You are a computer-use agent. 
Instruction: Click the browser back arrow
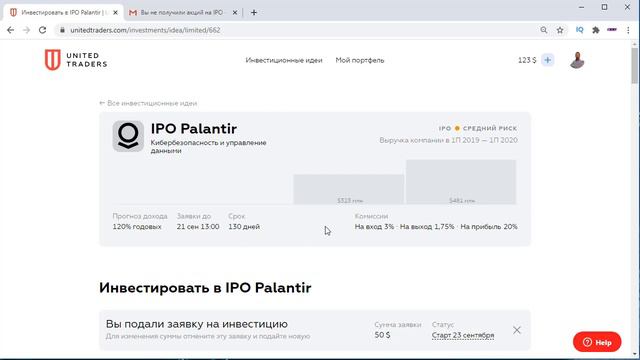click(11, 30)
